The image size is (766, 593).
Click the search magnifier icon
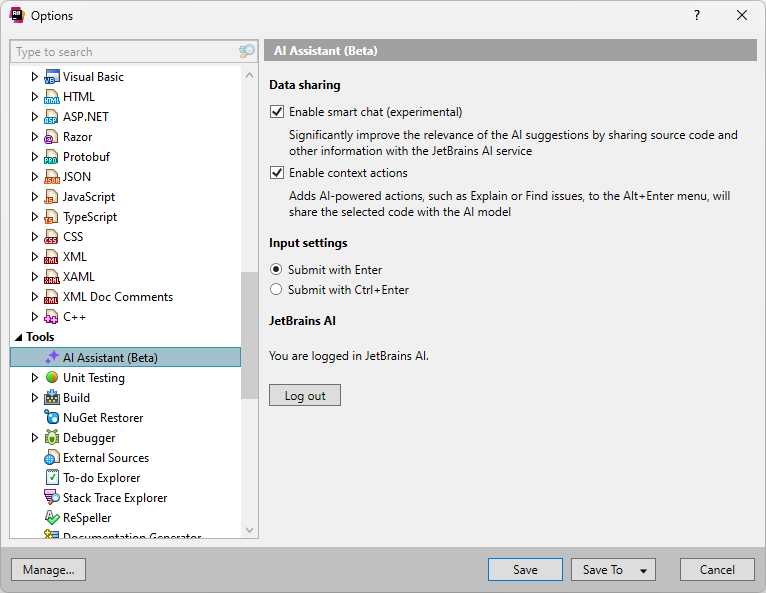coord(246,51)
